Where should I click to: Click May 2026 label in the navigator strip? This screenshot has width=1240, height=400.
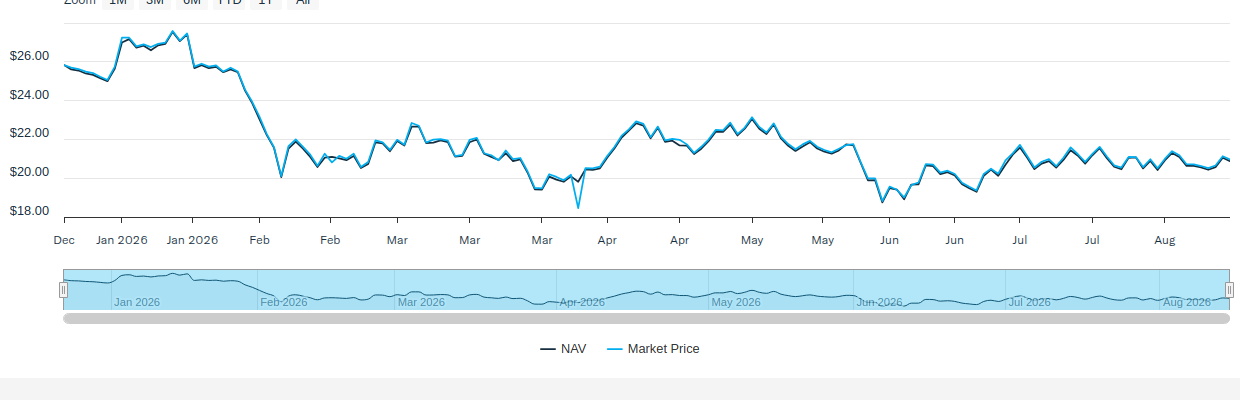(x=736, y=302)
